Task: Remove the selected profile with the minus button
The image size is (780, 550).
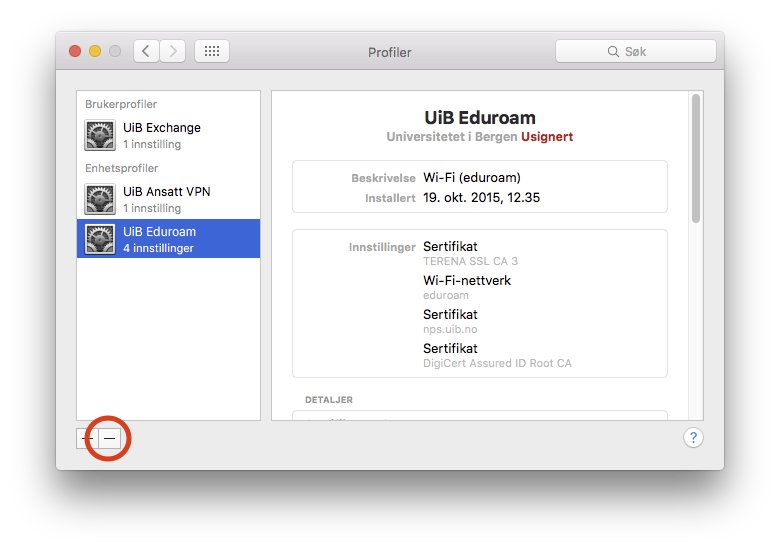Action: click(109, 438)
